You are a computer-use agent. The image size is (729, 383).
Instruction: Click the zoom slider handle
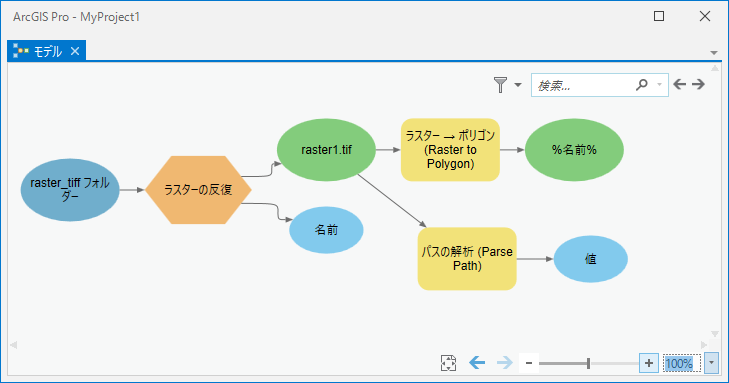(589, 363)
